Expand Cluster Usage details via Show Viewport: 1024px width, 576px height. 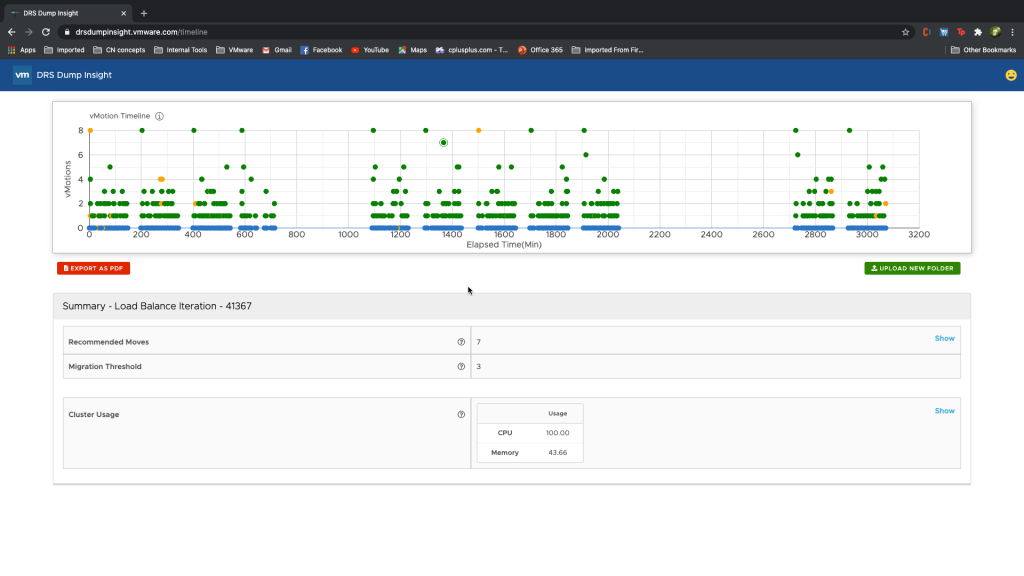tap(944, 411)
